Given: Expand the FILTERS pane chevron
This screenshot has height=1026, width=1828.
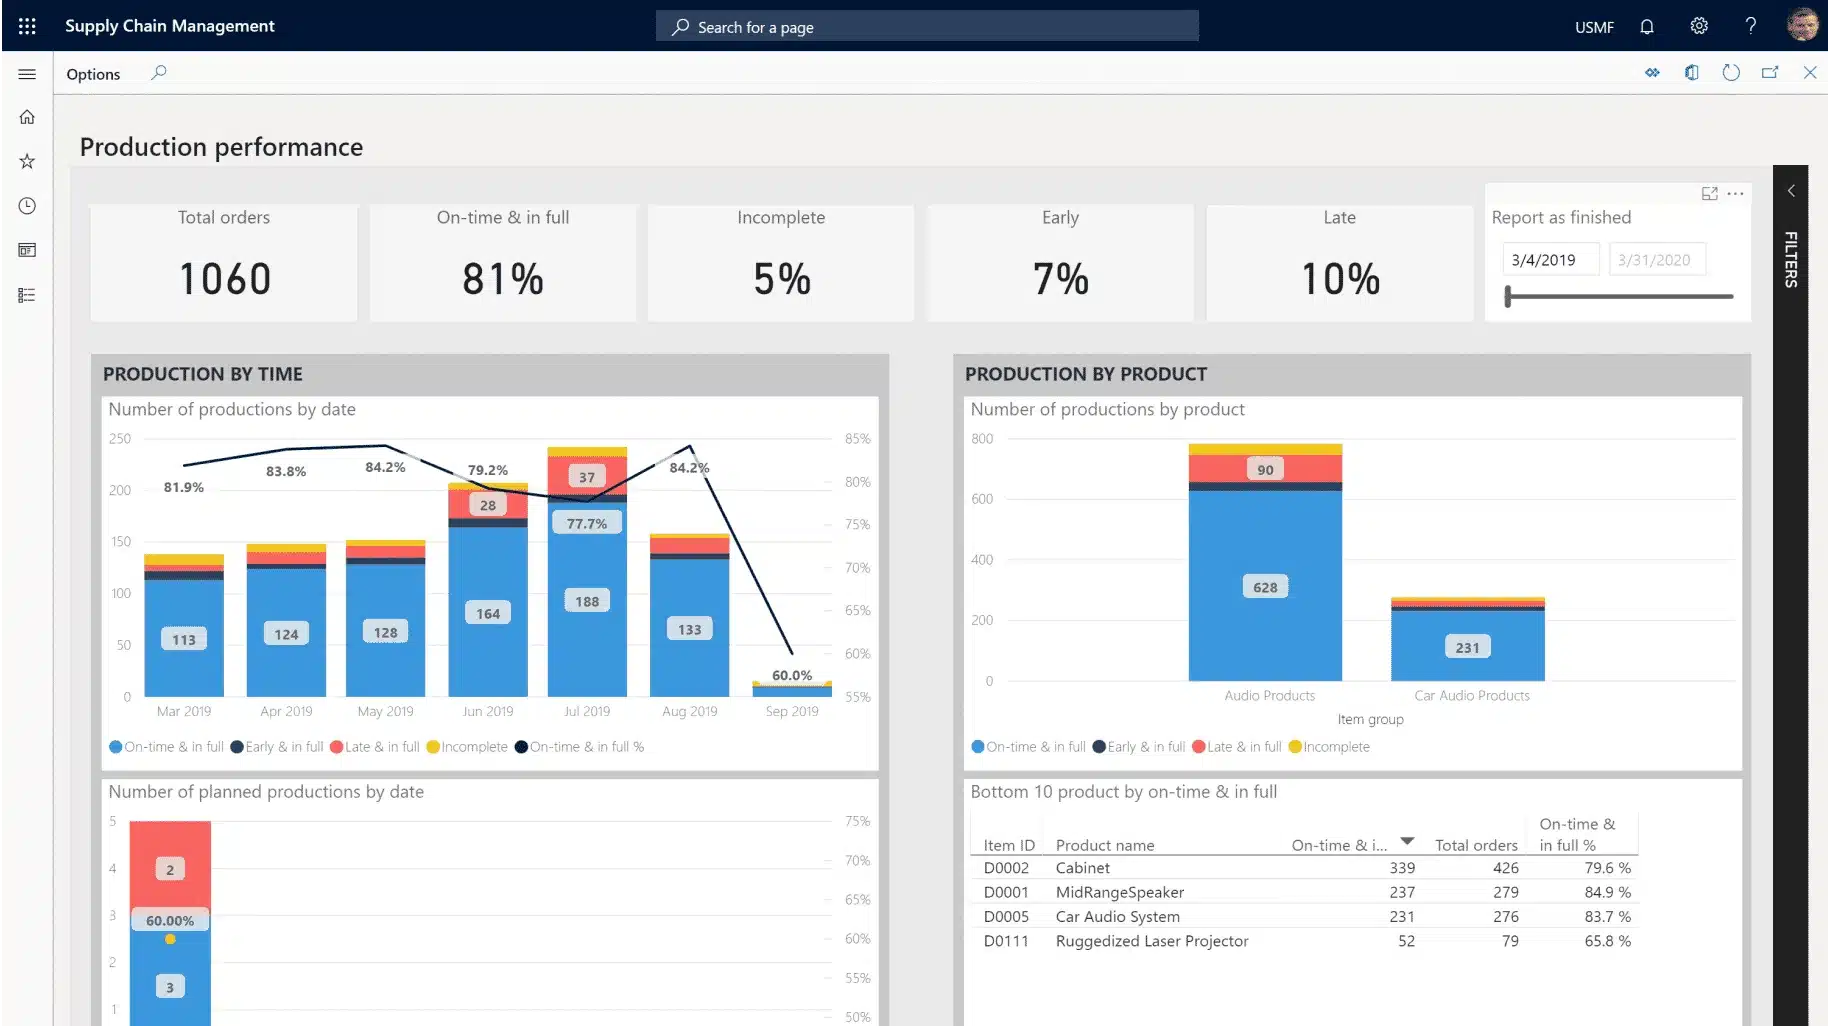Looking at the screenshot, I should [1791, 190].
